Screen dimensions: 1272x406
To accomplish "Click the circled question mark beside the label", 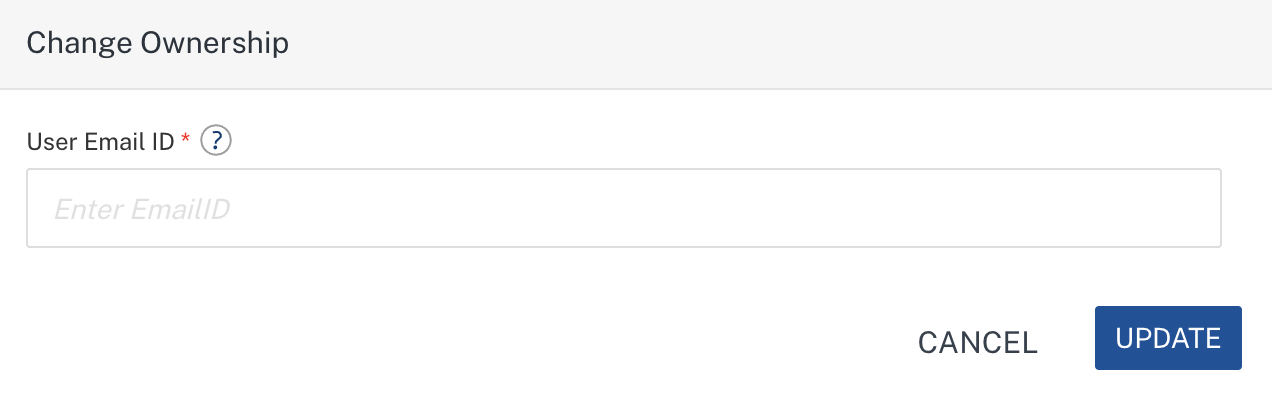I will (216, 141).
